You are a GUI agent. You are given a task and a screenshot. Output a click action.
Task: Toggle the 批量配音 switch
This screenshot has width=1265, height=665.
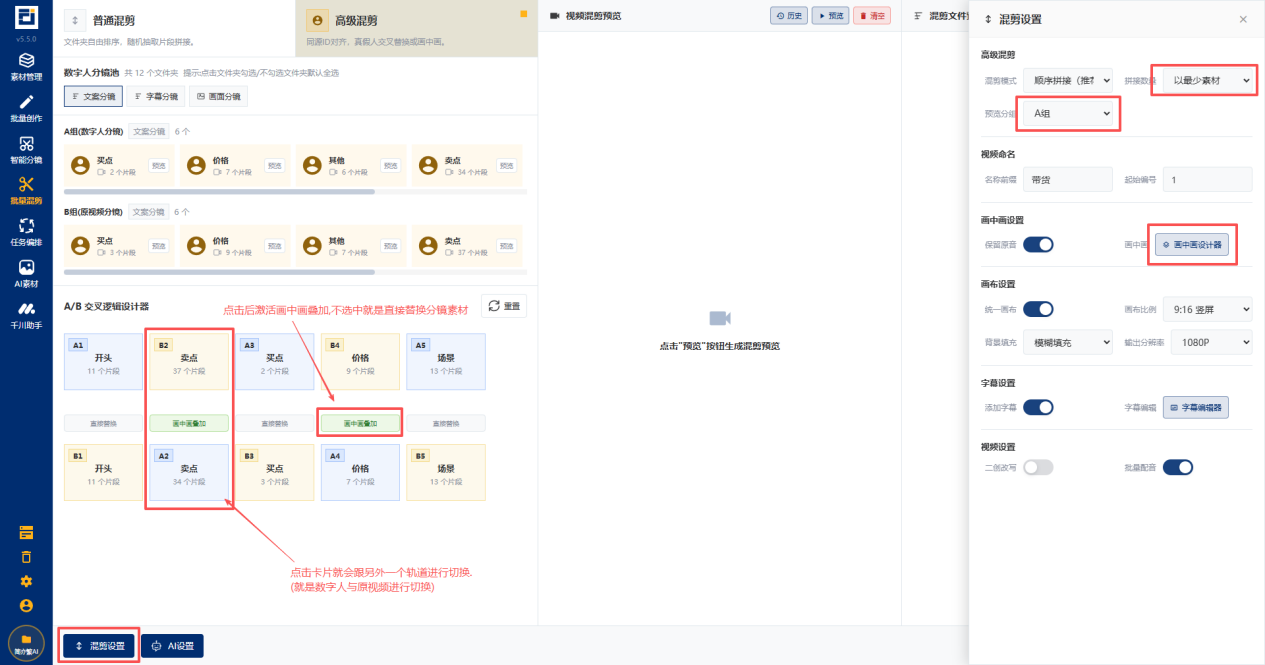pos(1178,467)
